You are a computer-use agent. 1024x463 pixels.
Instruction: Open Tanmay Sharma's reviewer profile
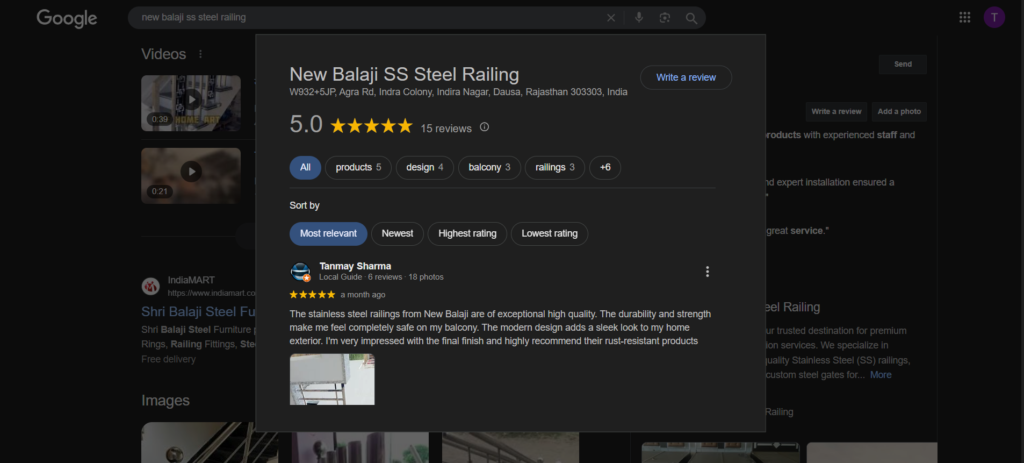pyautogui.click(x=355, y=266)
